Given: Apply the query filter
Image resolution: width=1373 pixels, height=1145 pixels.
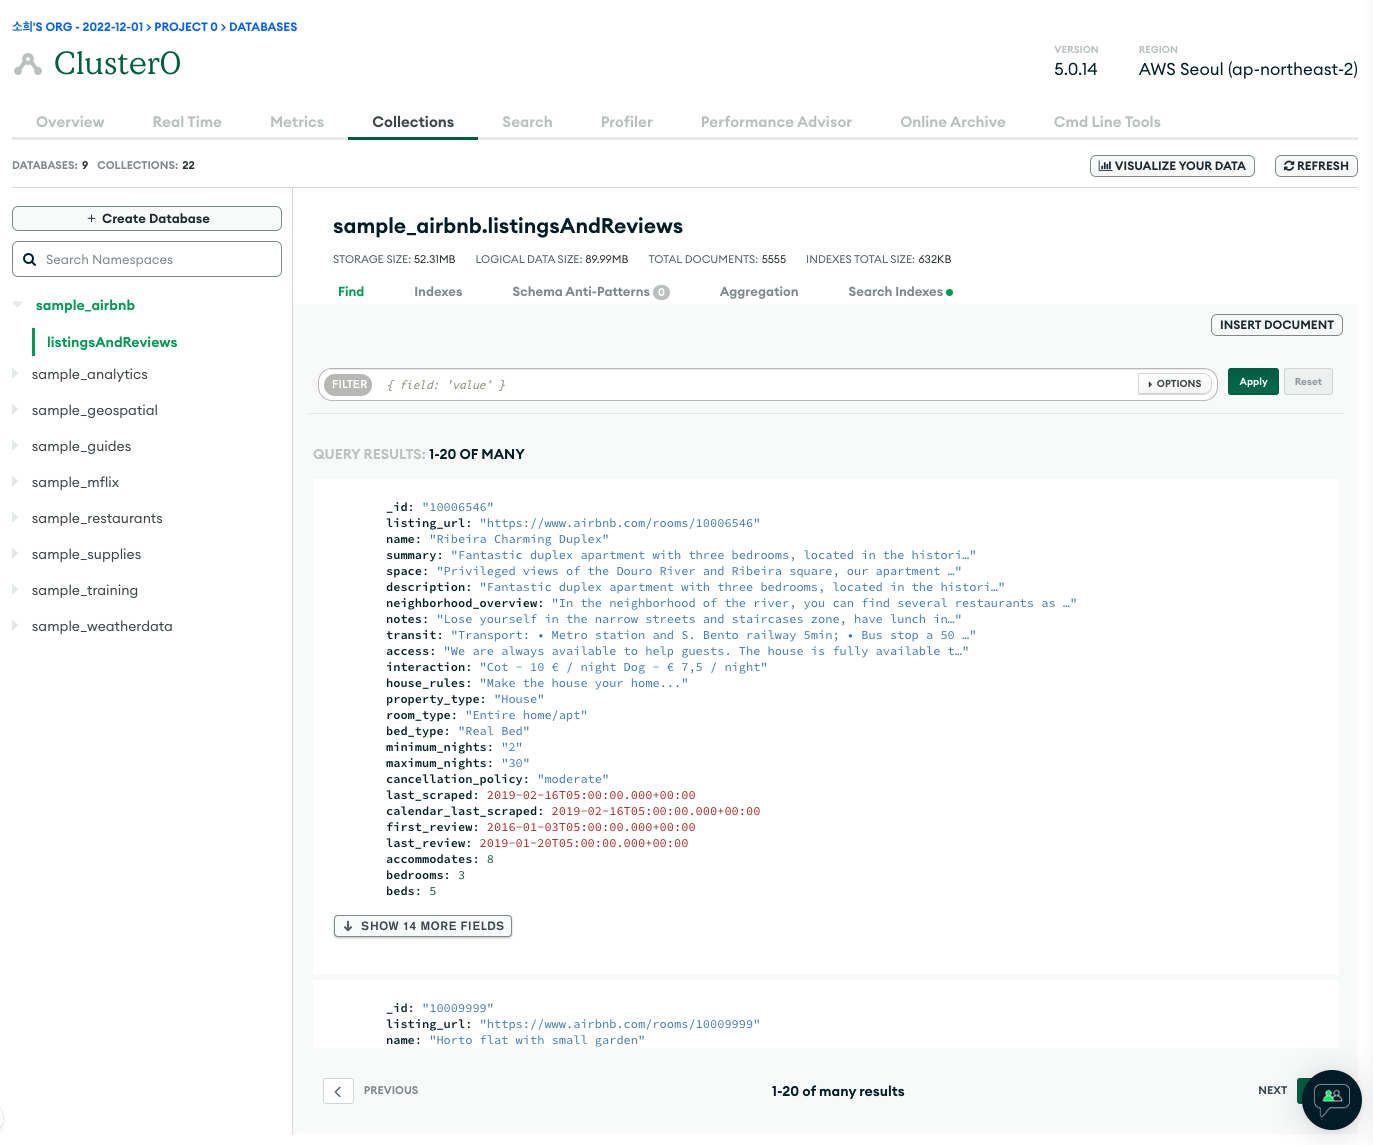Looking at the screenshot, I should pos(1253,382).
